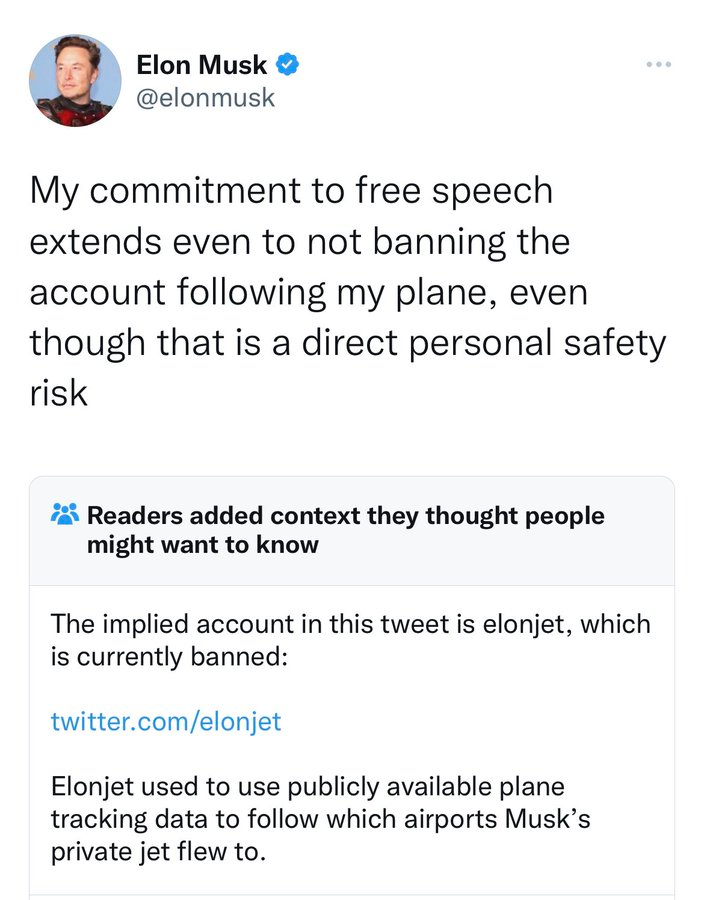This screenshot has height=900, width=704.
Task: Open Elon Musk's profile picture
Action: pyautogui.click(x=75, y=81)
